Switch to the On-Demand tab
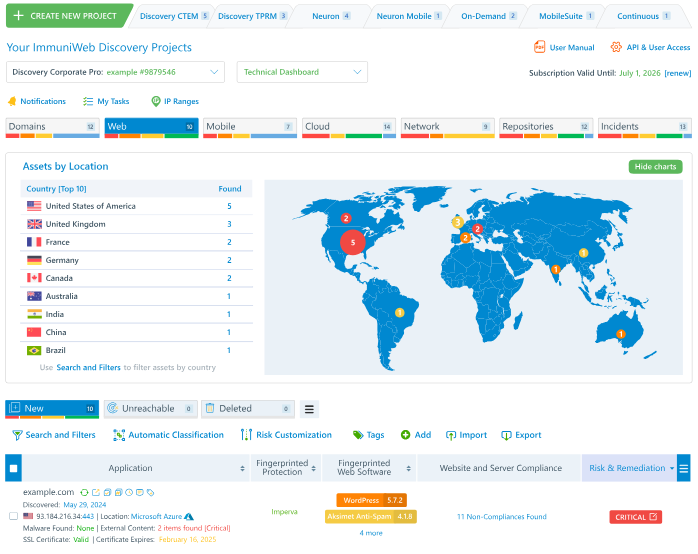 click(x=488, y=16)
